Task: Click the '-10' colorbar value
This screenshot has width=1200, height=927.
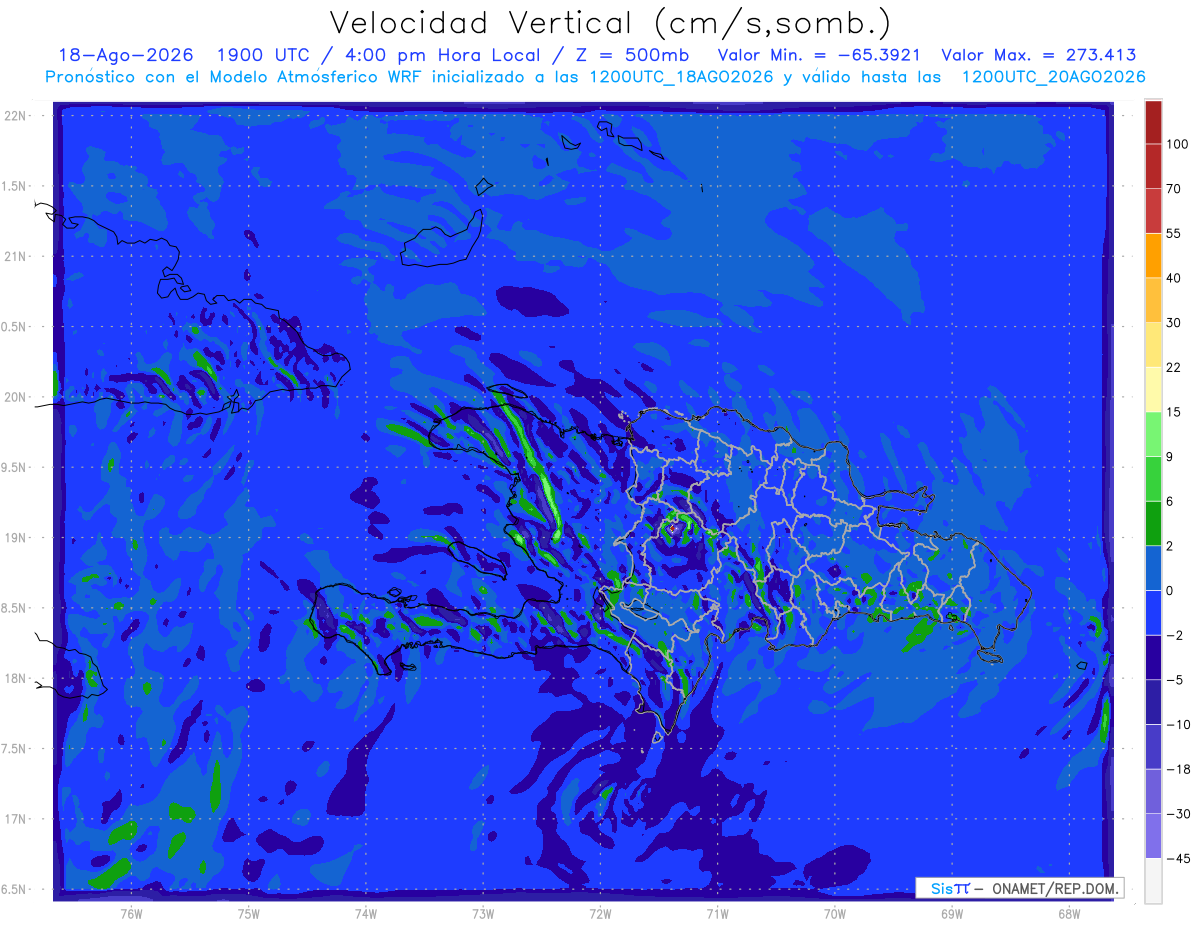Action: tap(1177, 724)
